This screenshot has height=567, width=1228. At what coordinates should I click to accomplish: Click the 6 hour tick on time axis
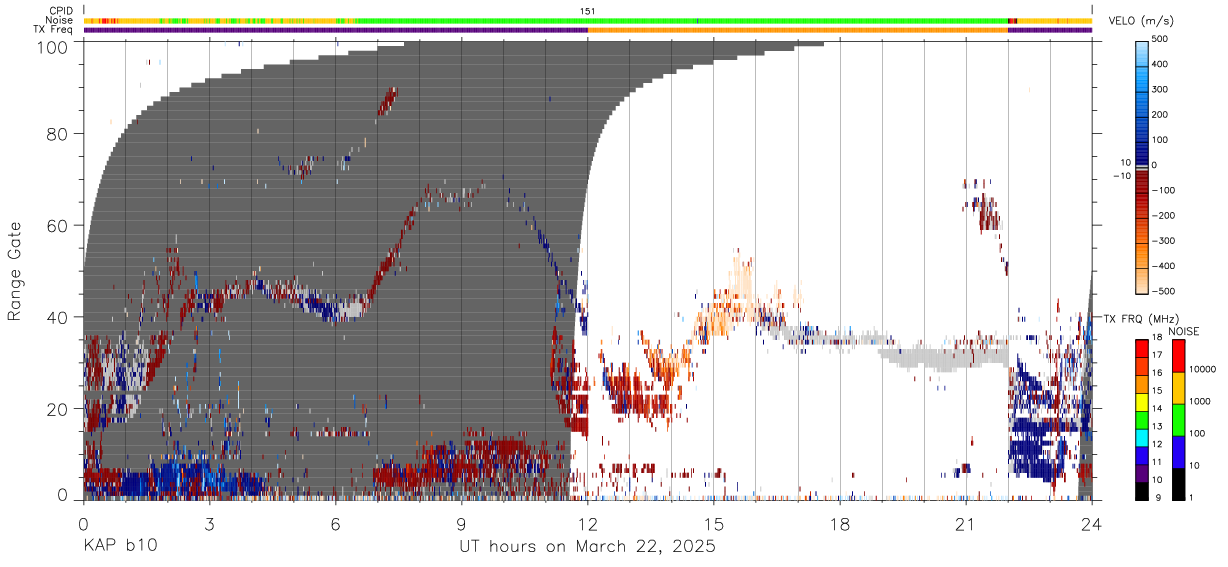pos(335,523)
